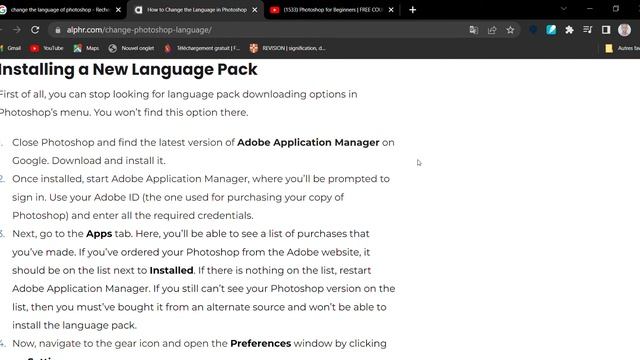Image resolution: width=640 pixels, height=360 pixels.
Task: Click the 'First of all, you can stop' paragraph
Action: (178, 103)
